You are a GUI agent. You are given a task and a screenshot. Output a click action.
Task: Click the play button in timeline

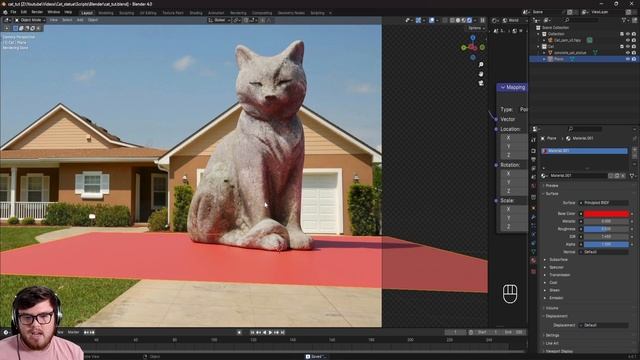tap(270, 333)
